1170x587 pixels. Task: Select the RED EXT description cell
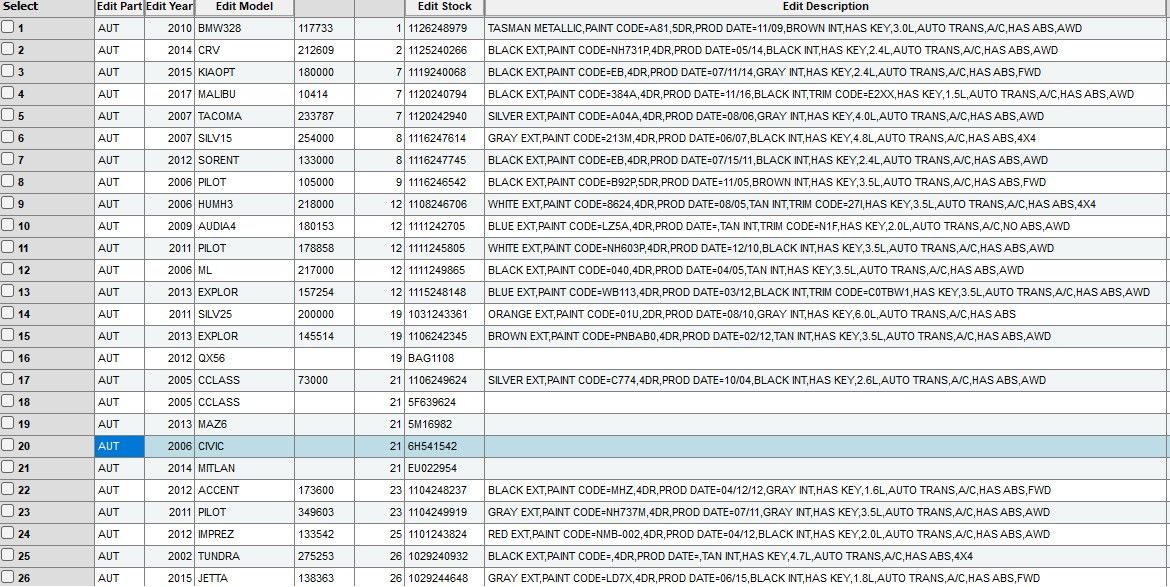coord(826,534)
